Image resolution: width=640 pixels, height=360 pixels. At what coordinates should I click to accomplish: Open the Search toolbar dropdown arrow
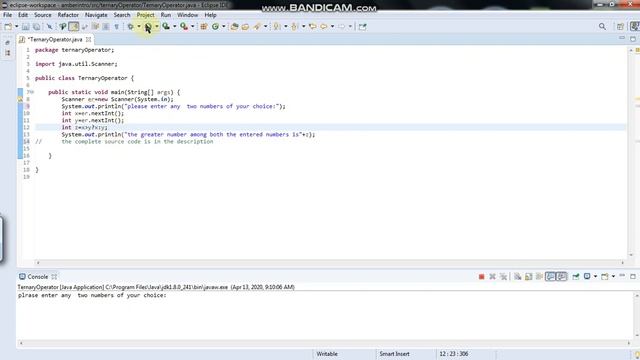[x=266, y=27]
